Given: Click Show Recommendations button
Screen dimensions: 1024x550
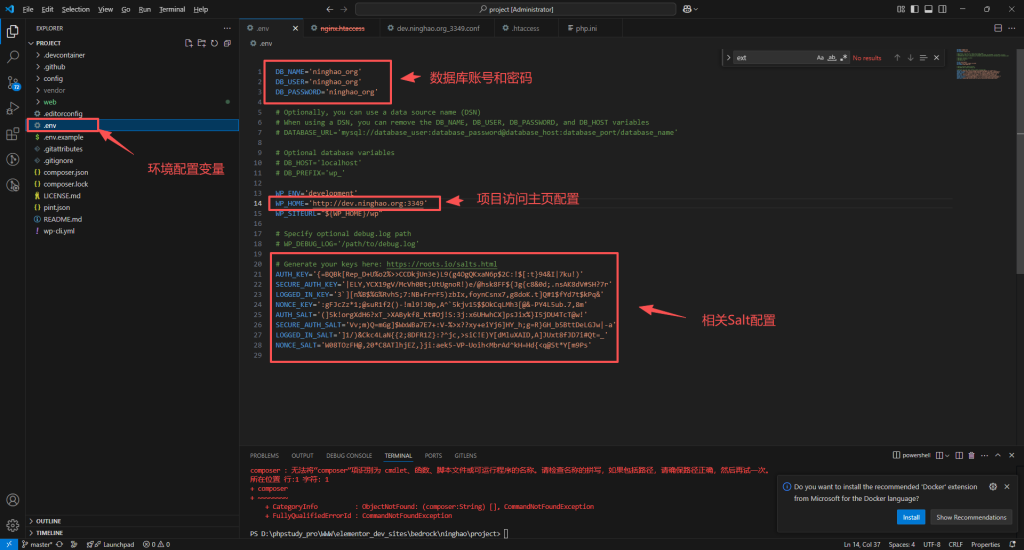Looking at the screenshot, I should (970, 517).
